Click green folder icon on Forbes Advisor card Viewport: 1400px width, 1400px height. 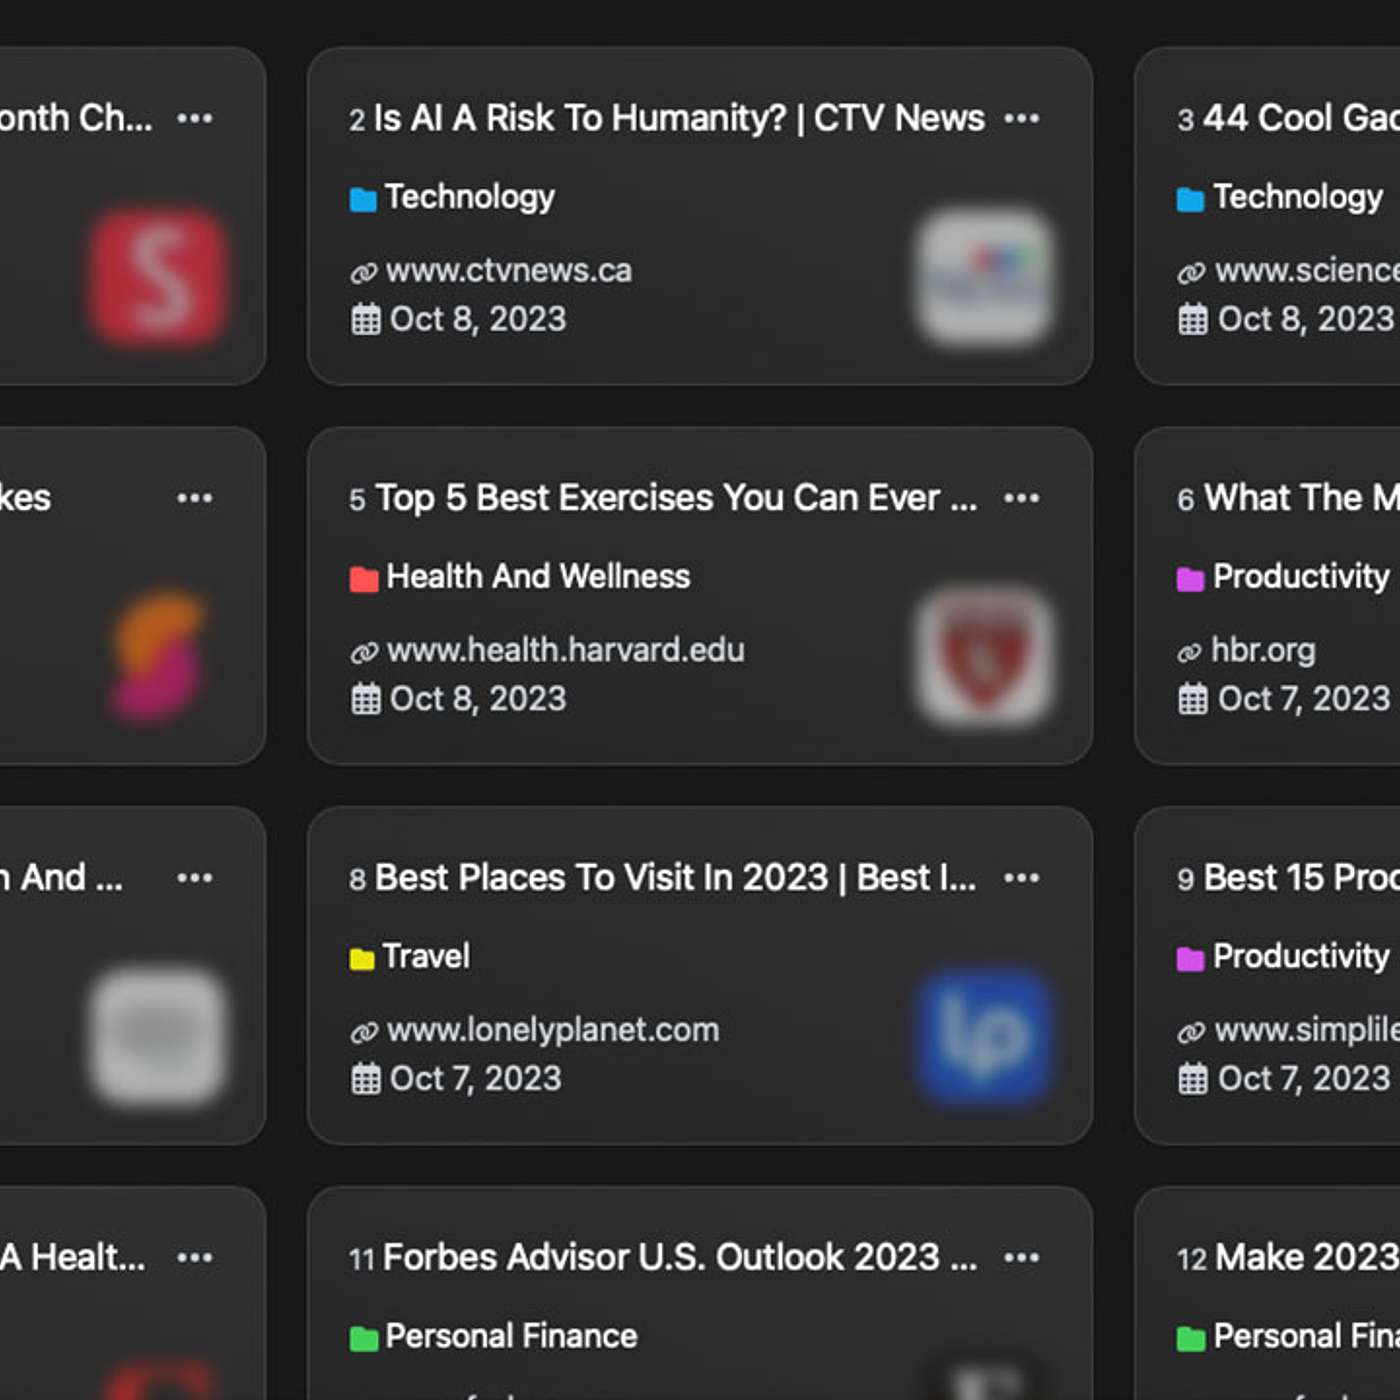[x=363, y=1338]
